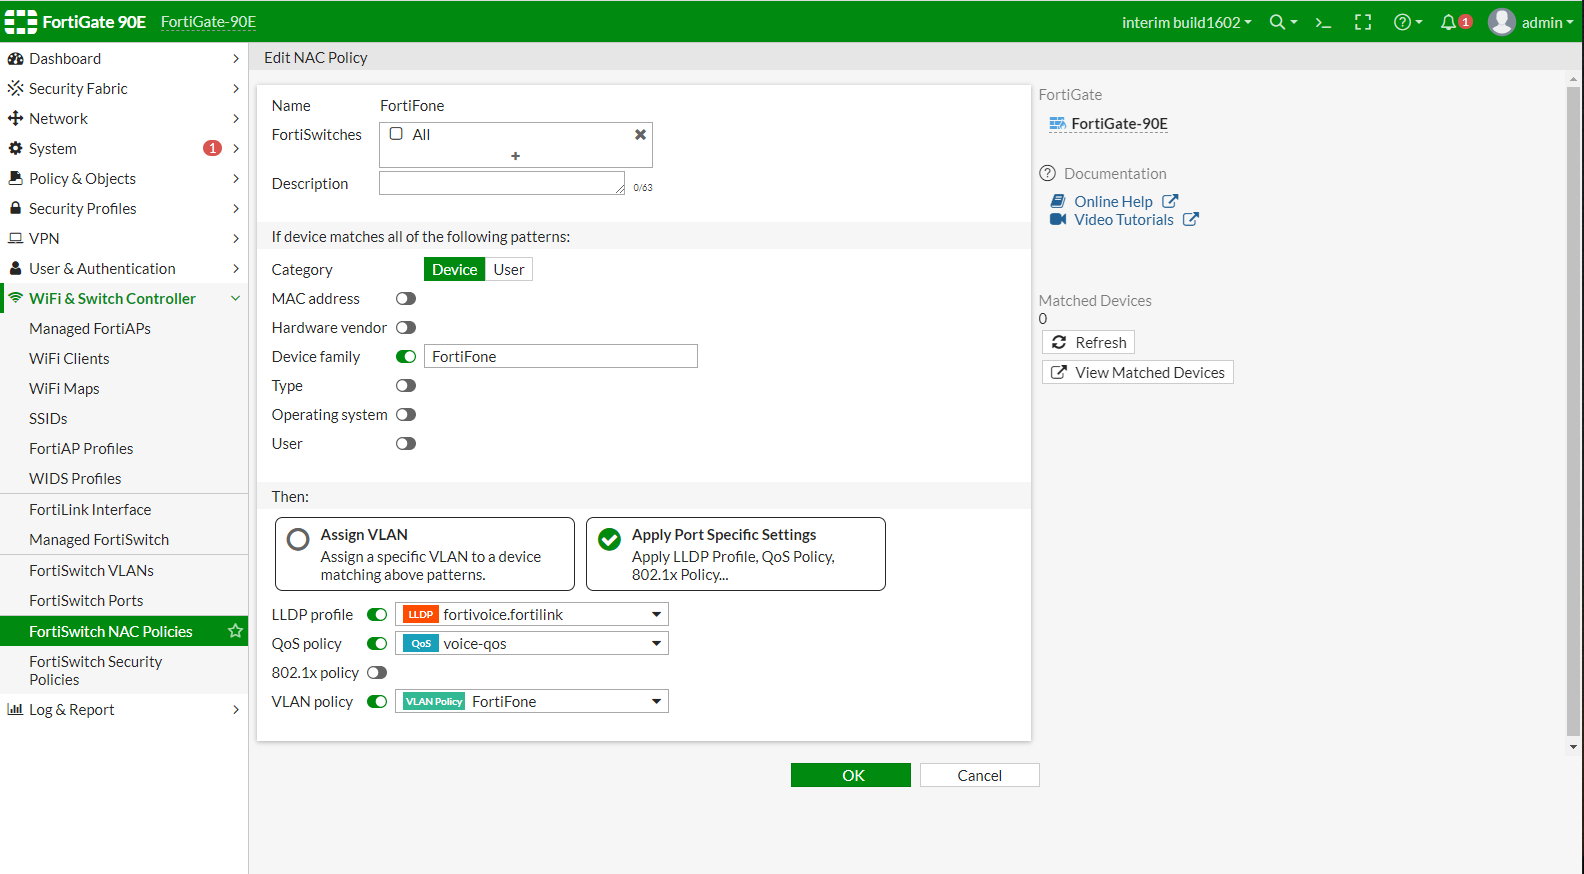The height and width of the screenshot is (874, 1584).
Task: Favorite FortiSwitch NAC Policies with the star
Action: click(236, 631)
